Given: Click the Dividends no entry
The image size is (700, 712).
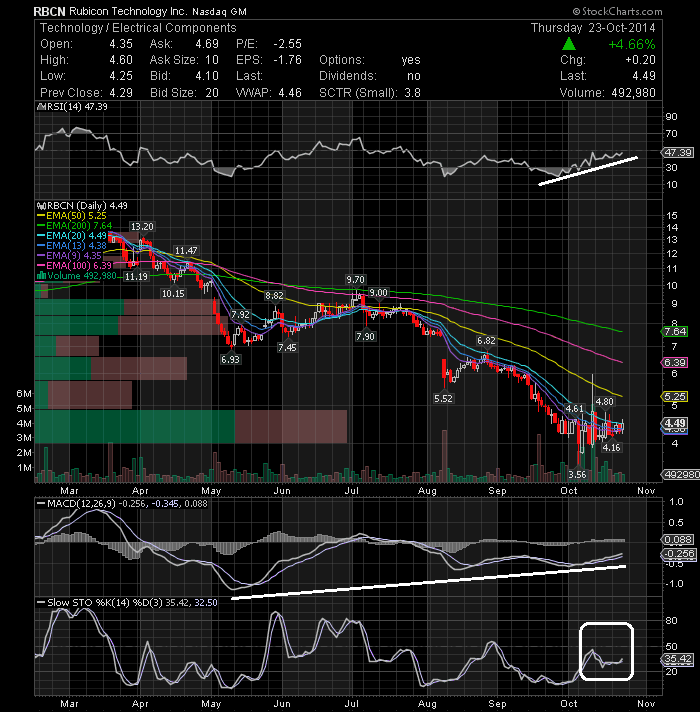Looking at the screenshot, I should tap(414, 76).
